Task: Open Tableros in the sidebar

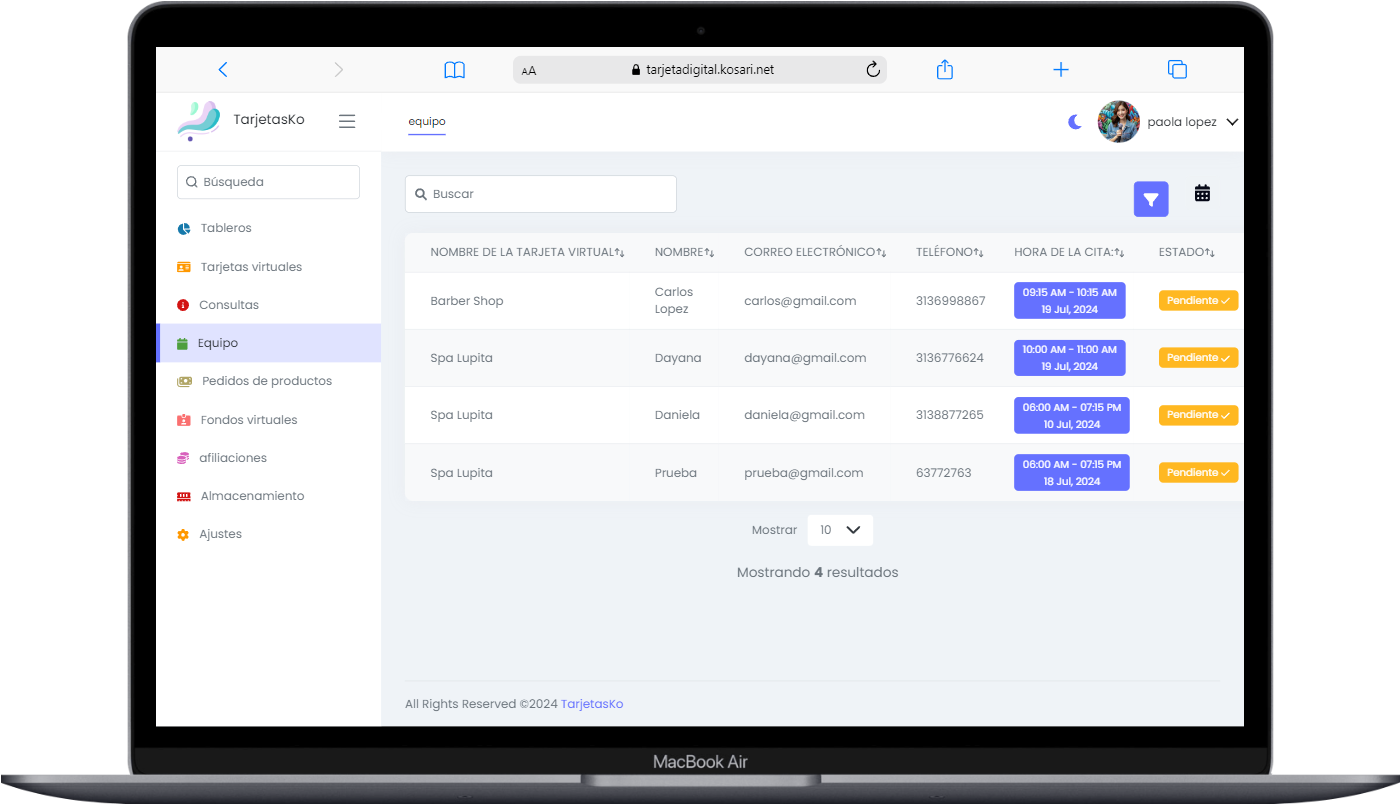Action: click(226, 228)
